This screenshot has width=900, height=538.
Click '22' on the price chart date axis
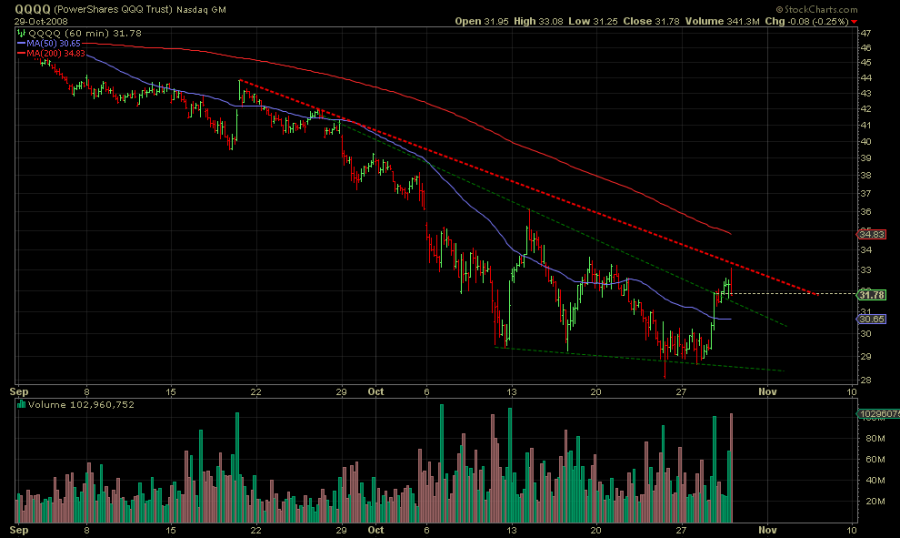[255, 392]
